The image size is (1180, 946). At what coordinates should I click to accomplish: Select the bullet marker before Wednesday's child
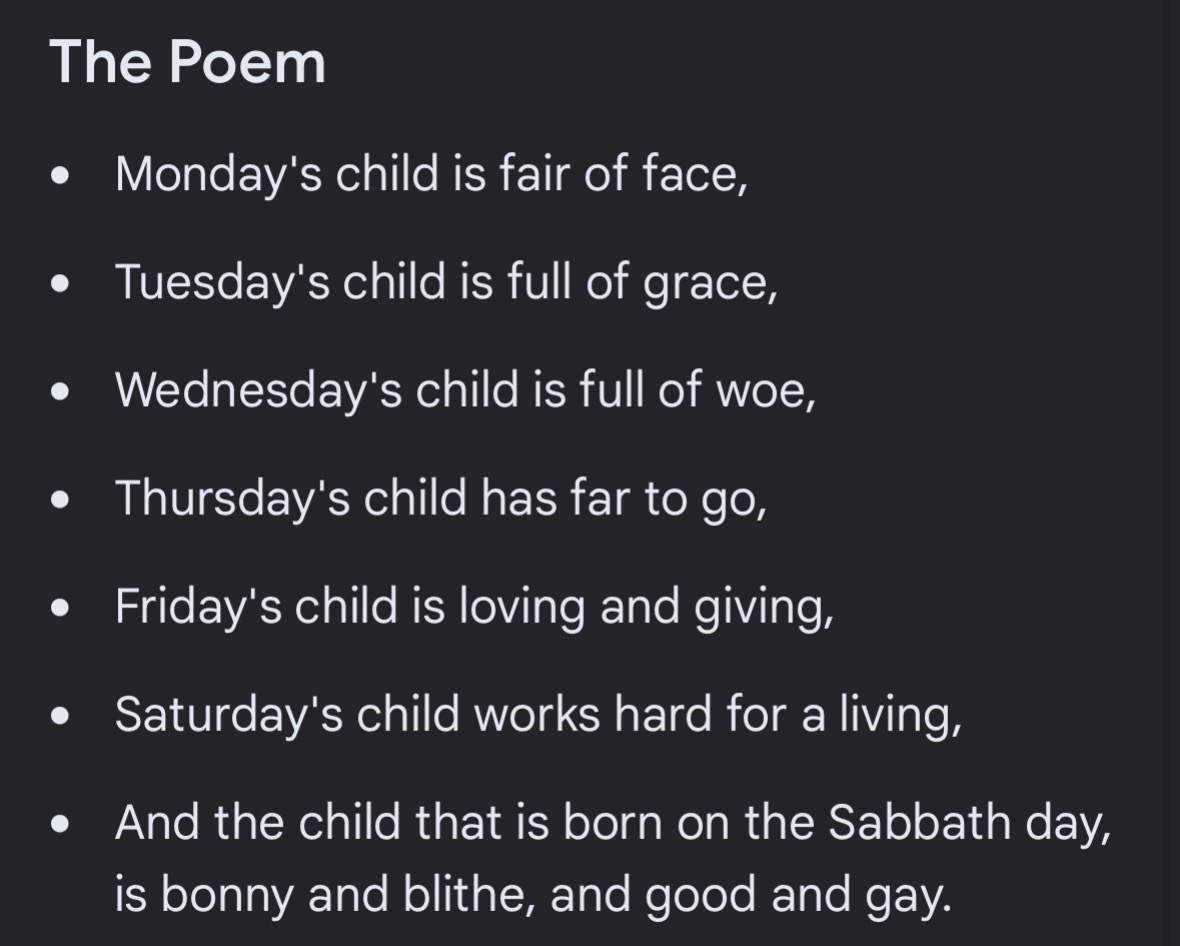(60, 392)
